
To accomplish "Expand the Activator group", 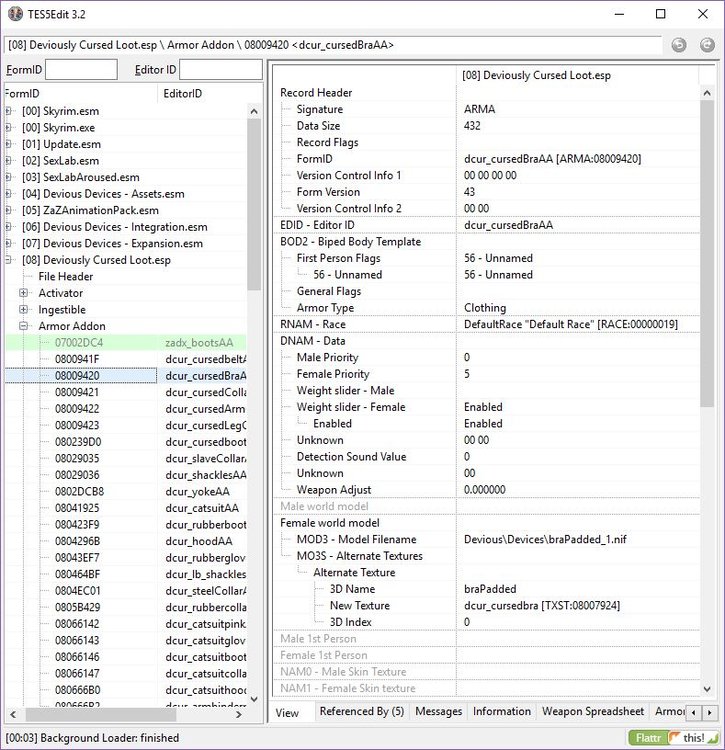I will point(23,293).
